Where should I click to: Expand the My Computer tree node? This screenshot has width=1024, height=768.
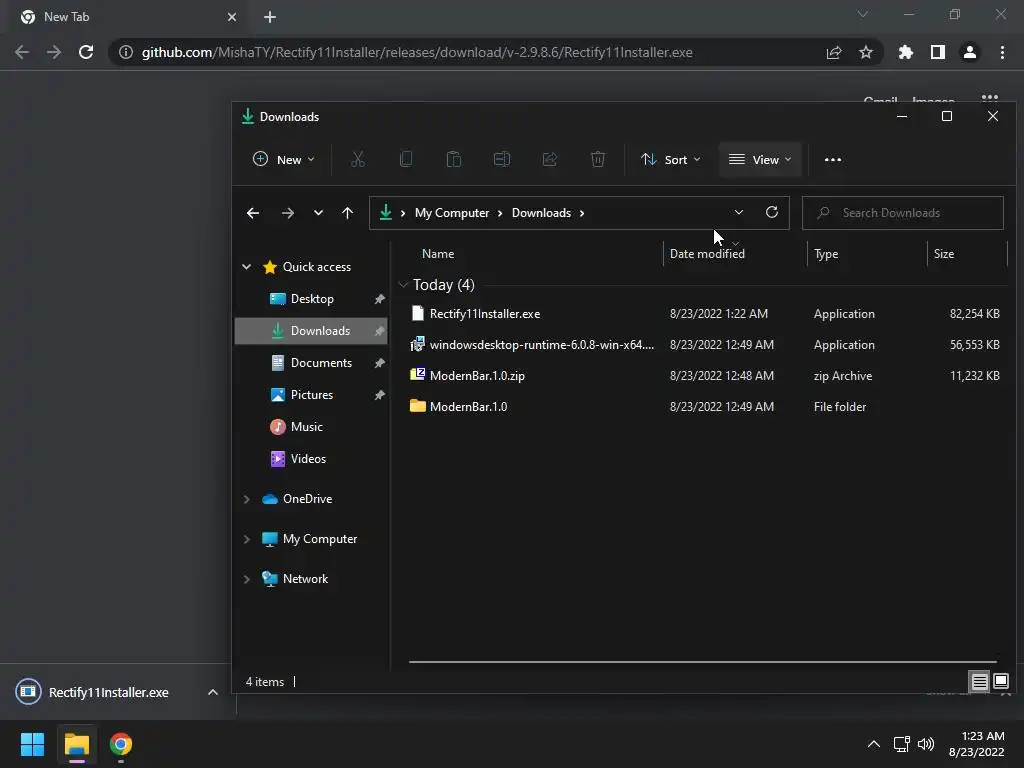coord(247,539)
